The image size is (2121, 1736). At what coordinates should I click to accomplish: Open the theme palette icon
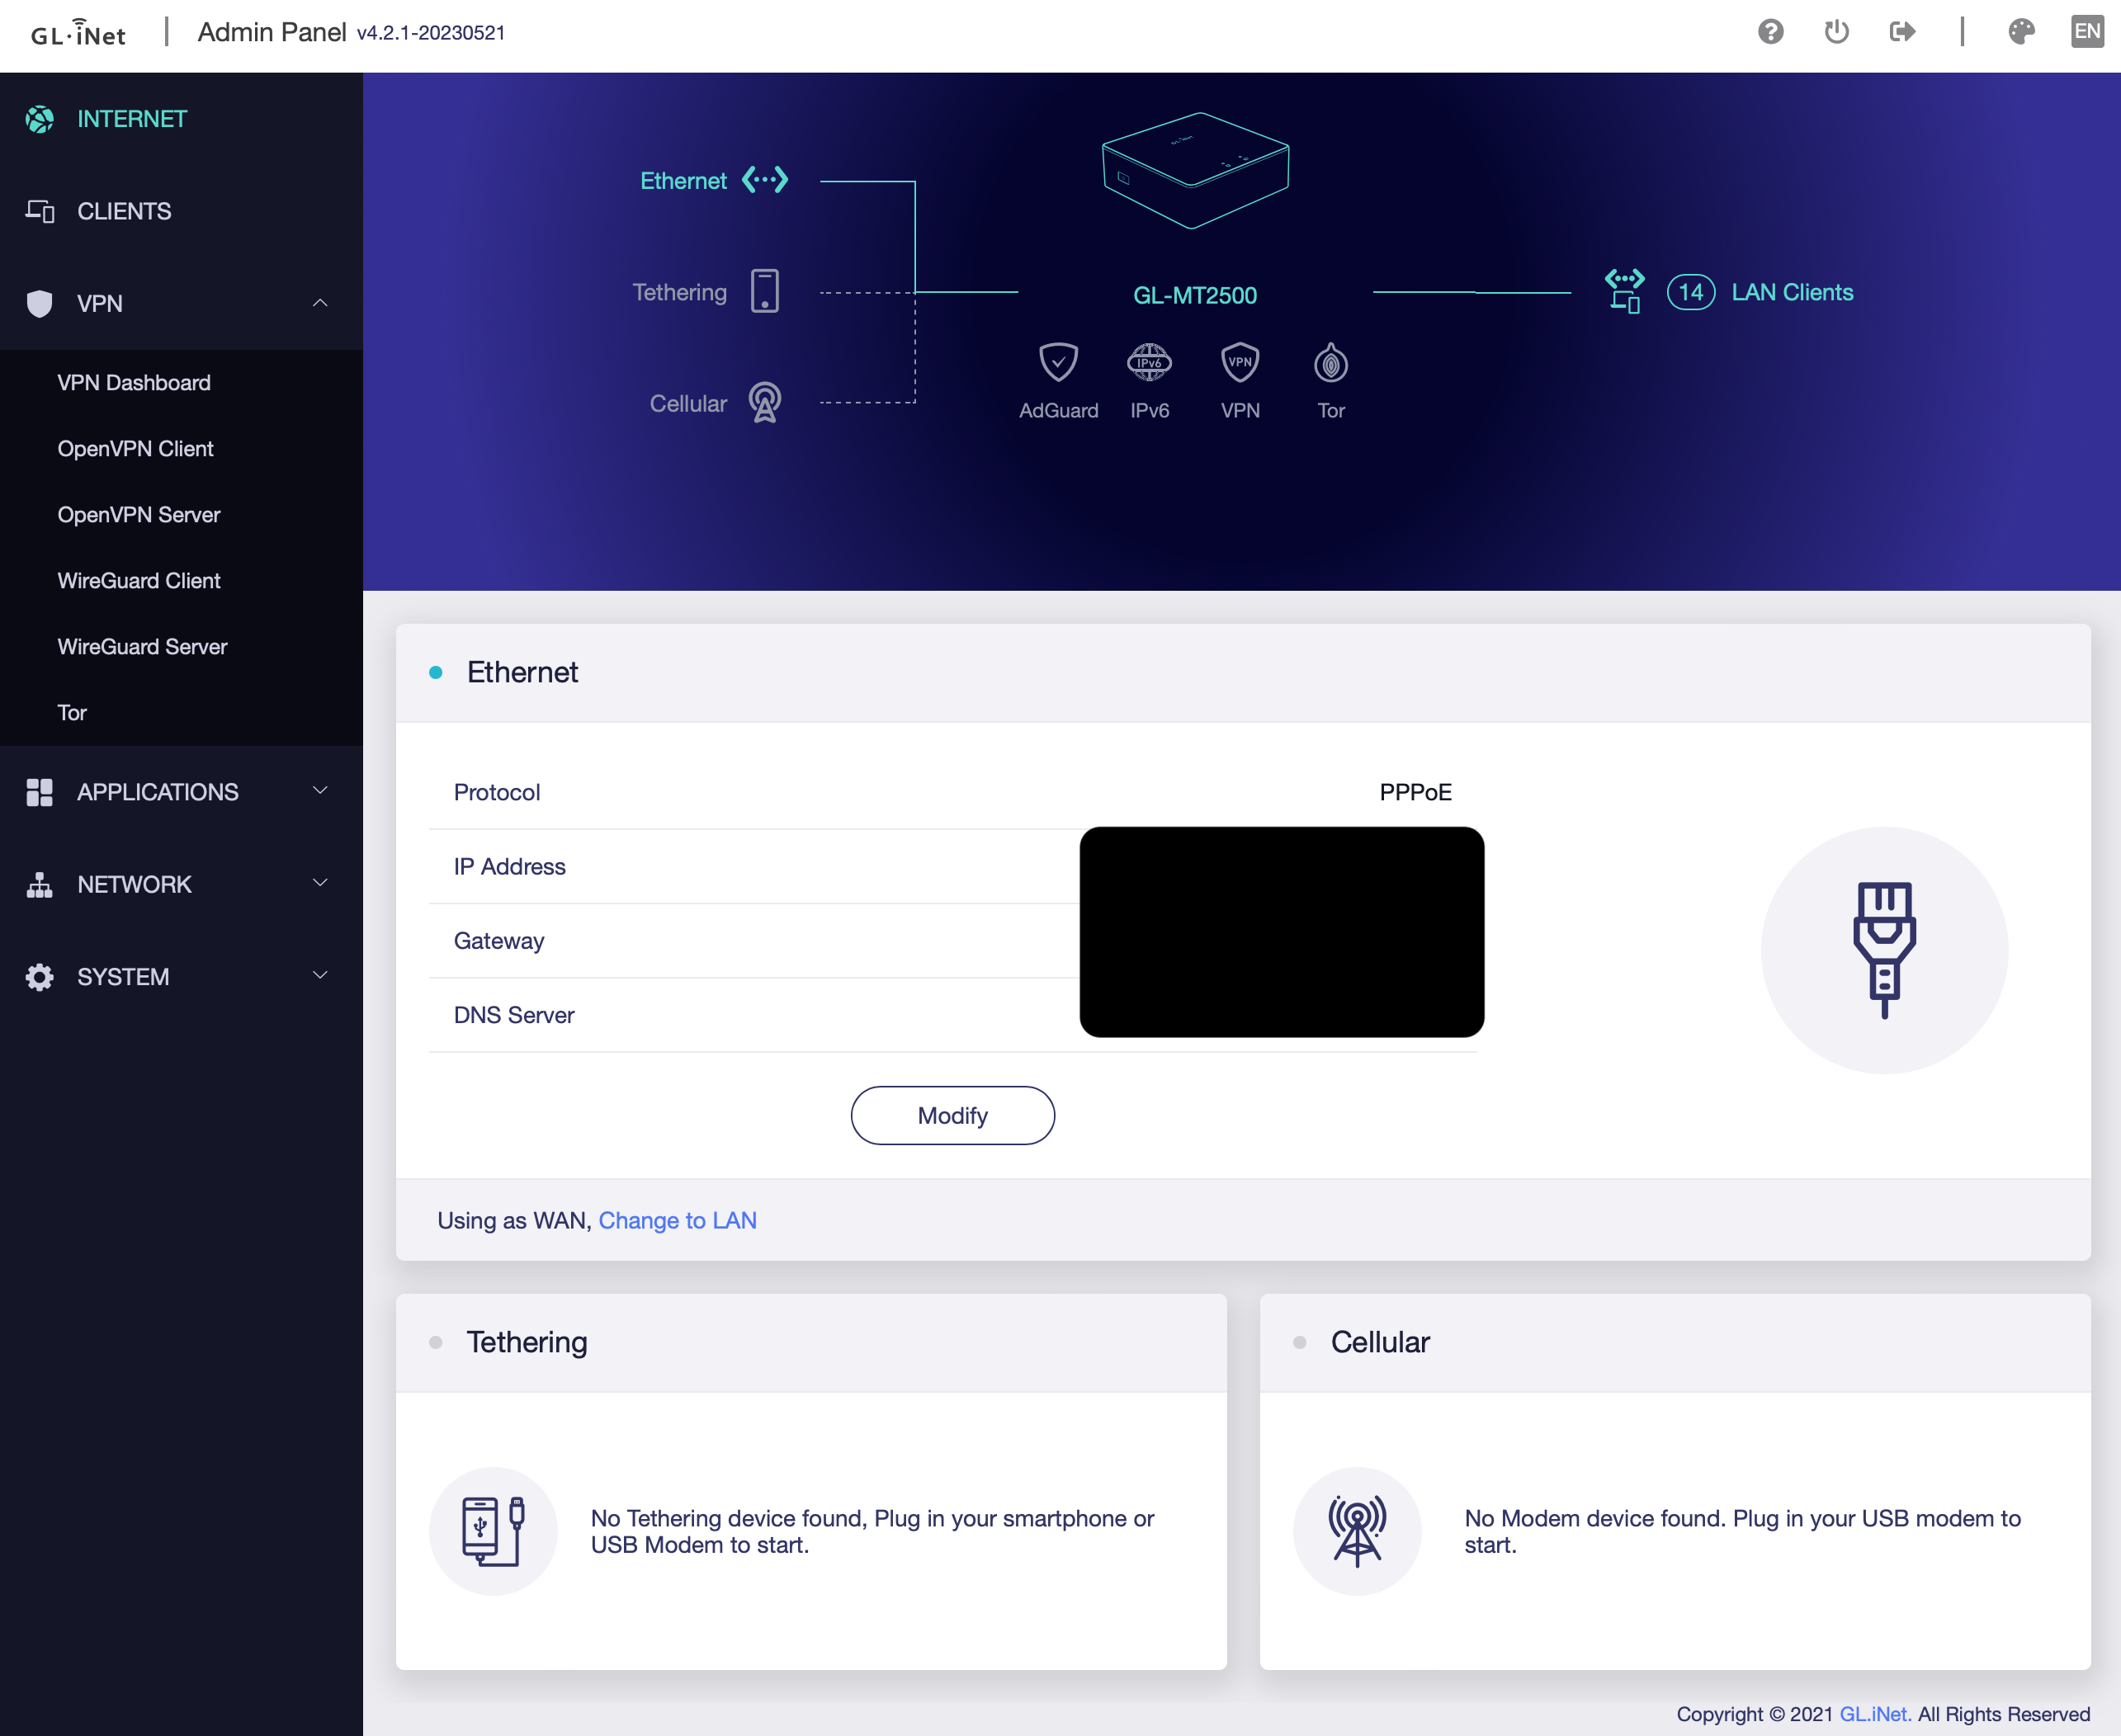(2021, 32)
